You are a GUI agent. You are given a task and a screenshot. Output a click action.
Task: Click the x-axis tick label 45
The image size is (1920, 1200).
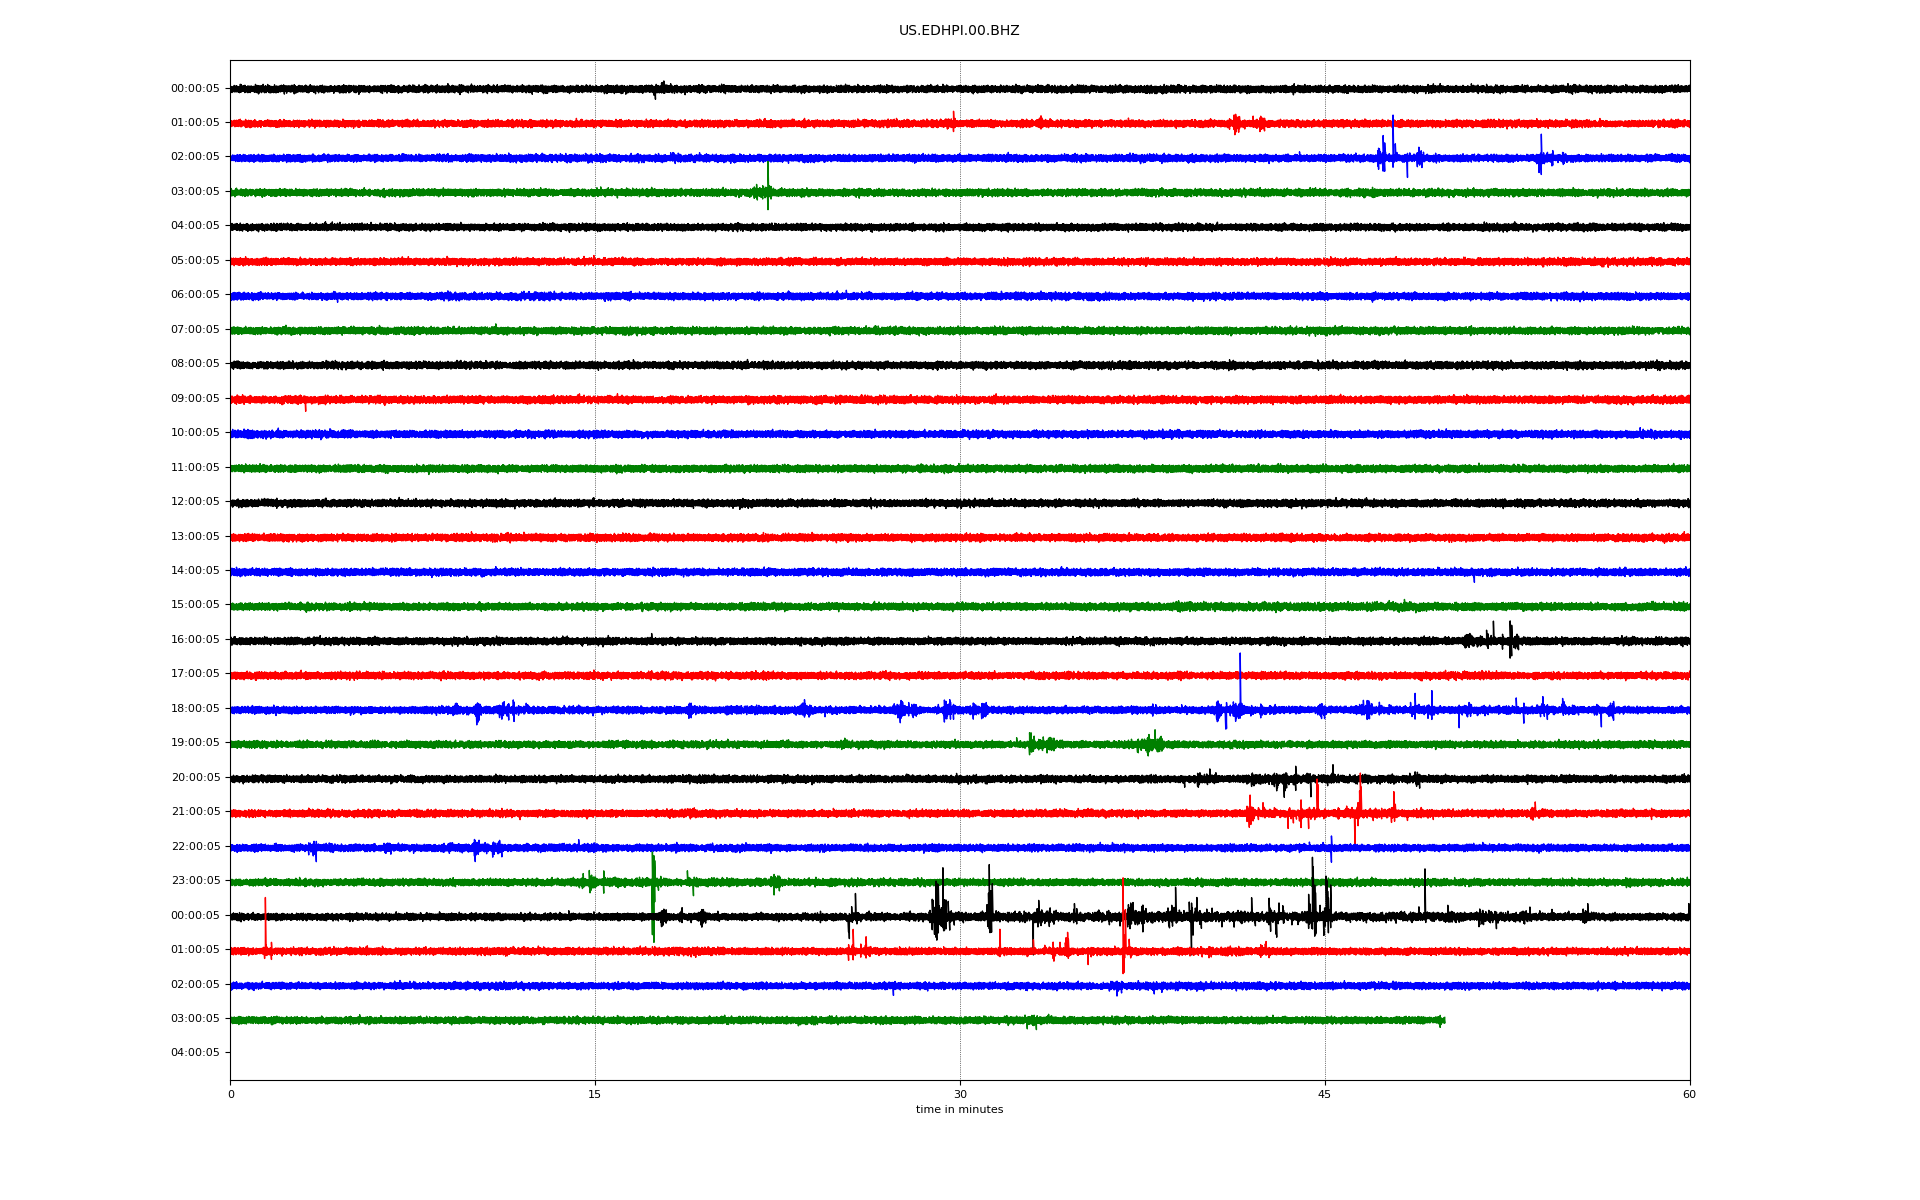[x=1325, y=1095]
